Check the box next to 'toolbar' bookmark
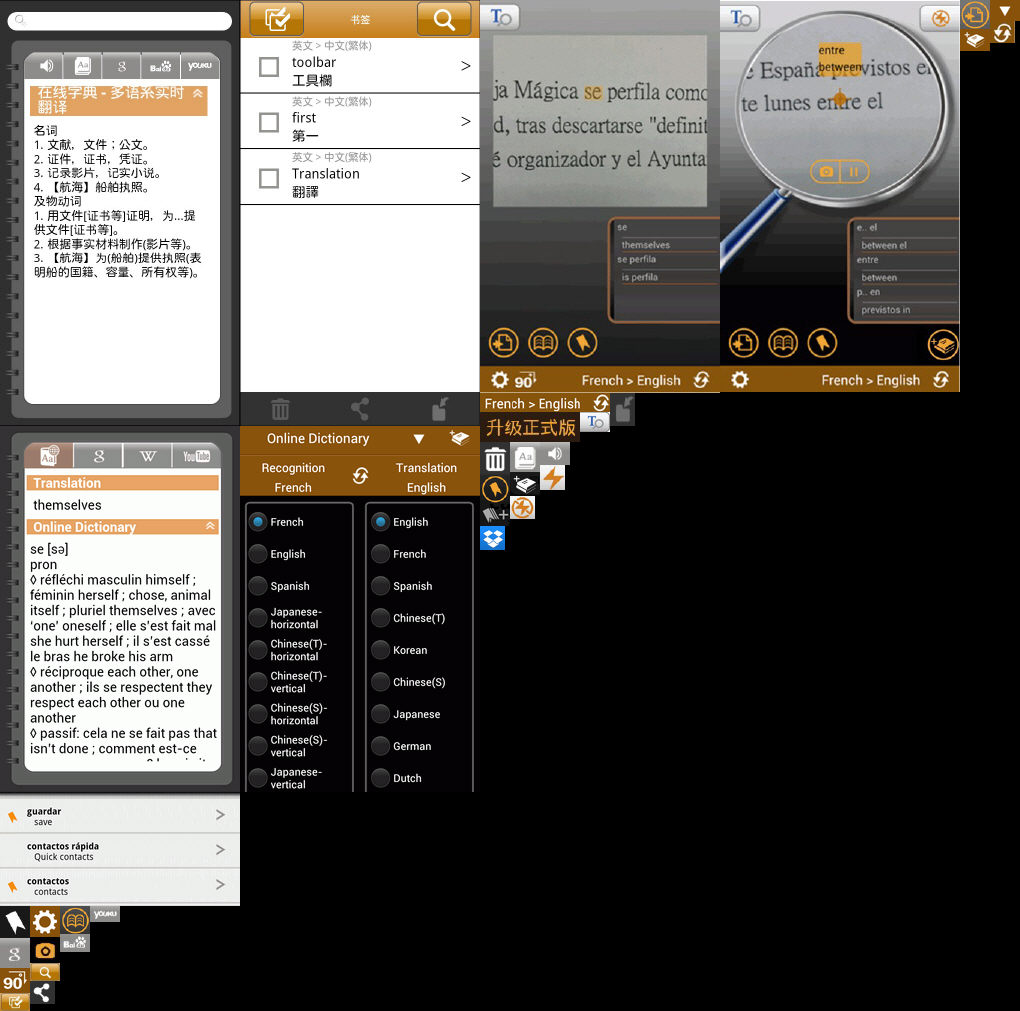The image size is (1020, 1011). pyautogui.click(x=268, y=67)
